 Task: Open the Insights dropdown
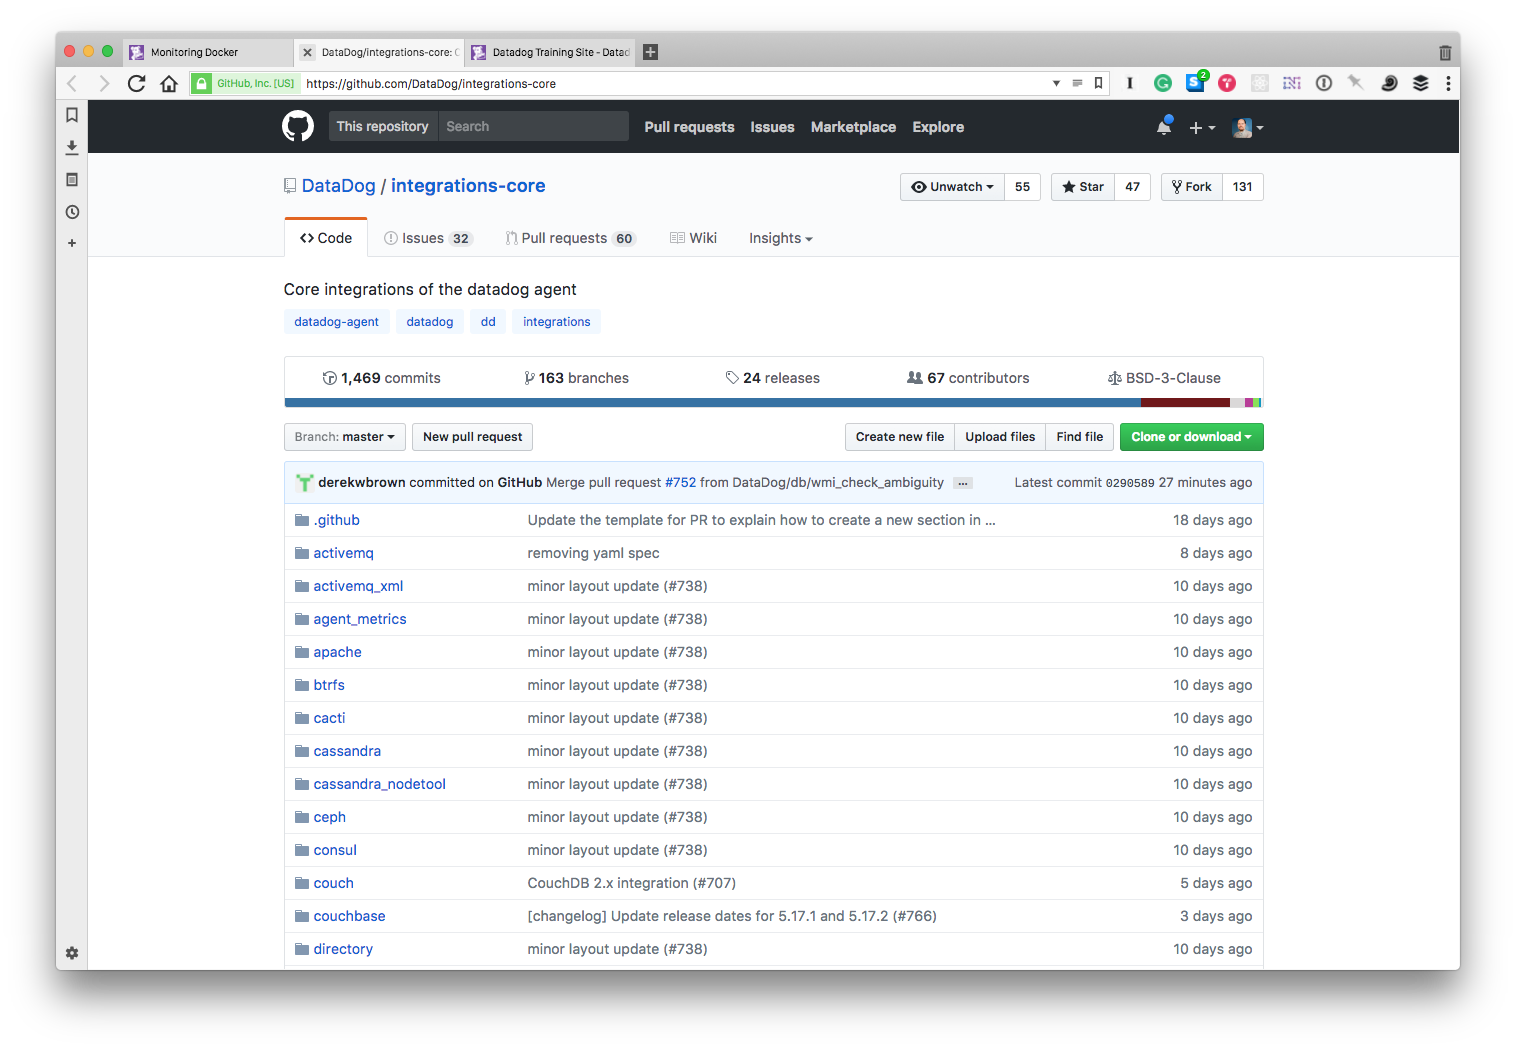pos(780,238)
